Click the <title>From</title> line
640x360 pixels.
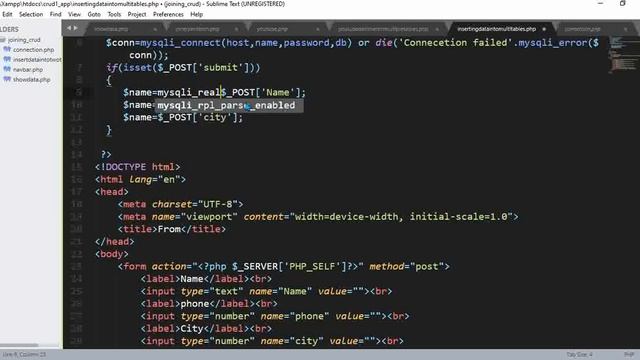172,229
